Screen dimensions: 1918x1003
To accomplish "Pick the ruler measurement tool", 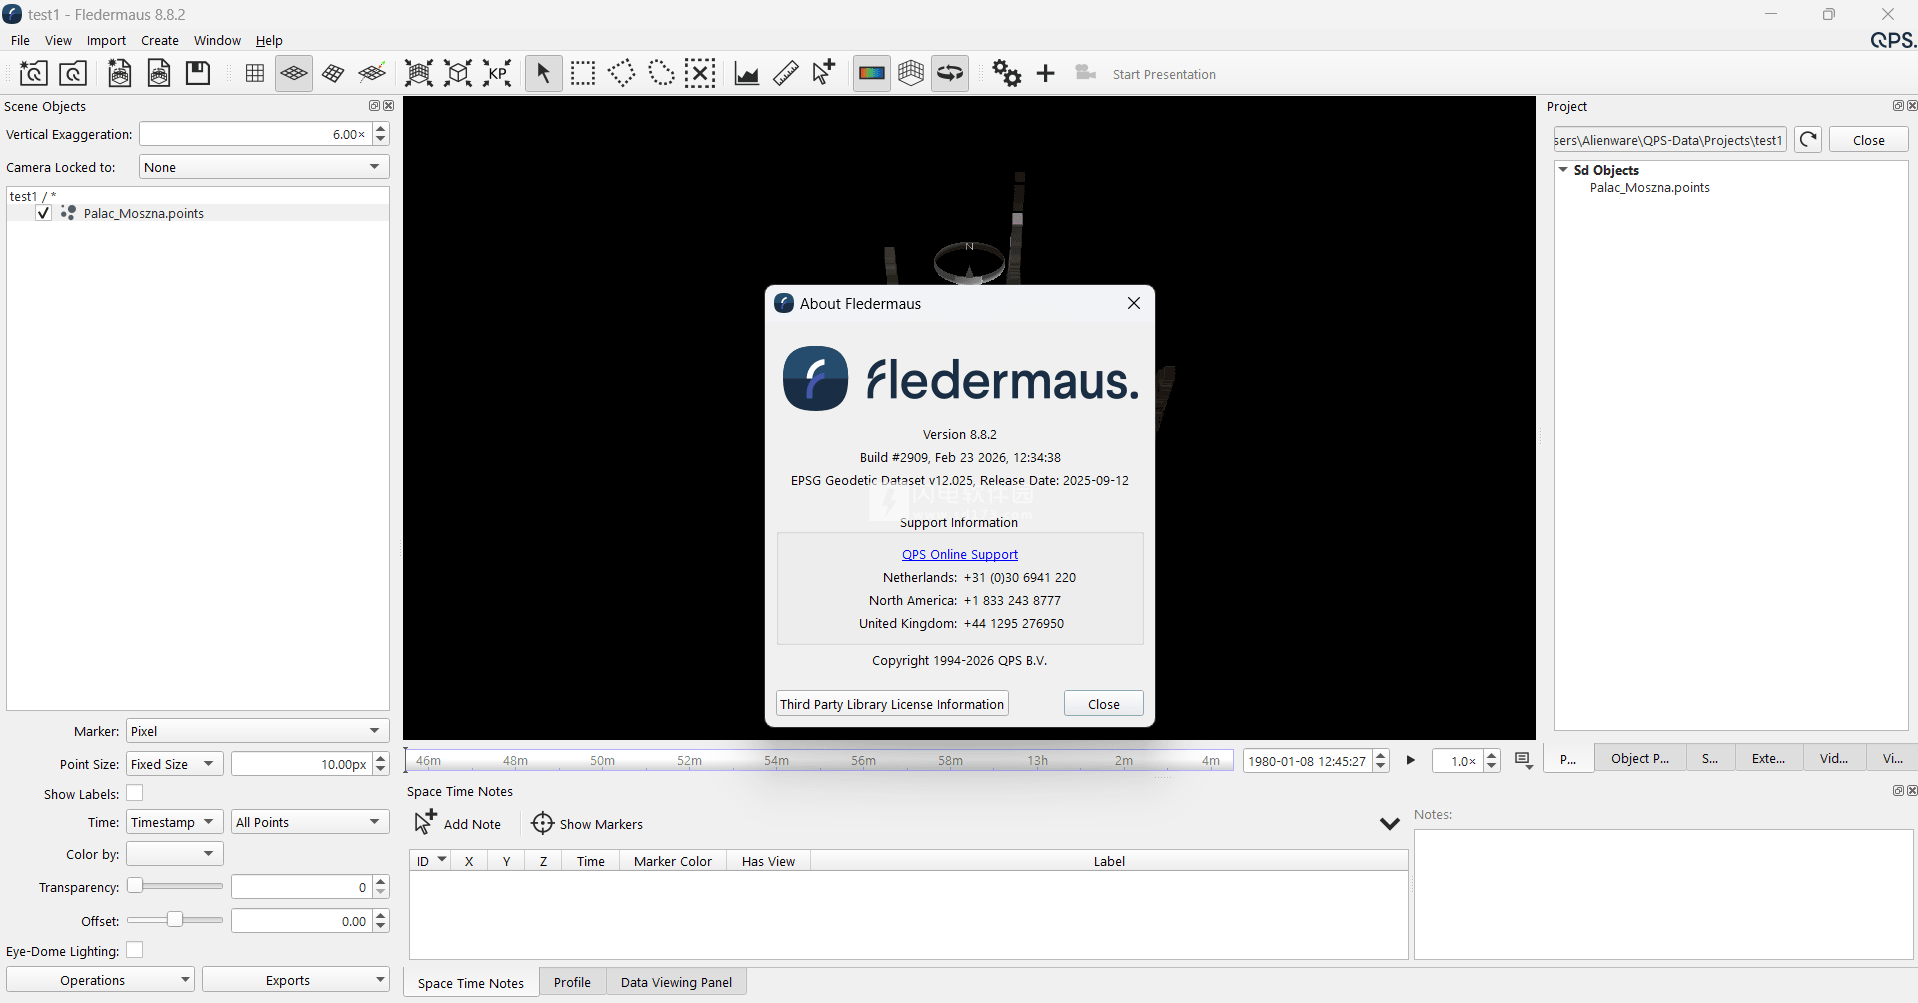I will [785, 73].
